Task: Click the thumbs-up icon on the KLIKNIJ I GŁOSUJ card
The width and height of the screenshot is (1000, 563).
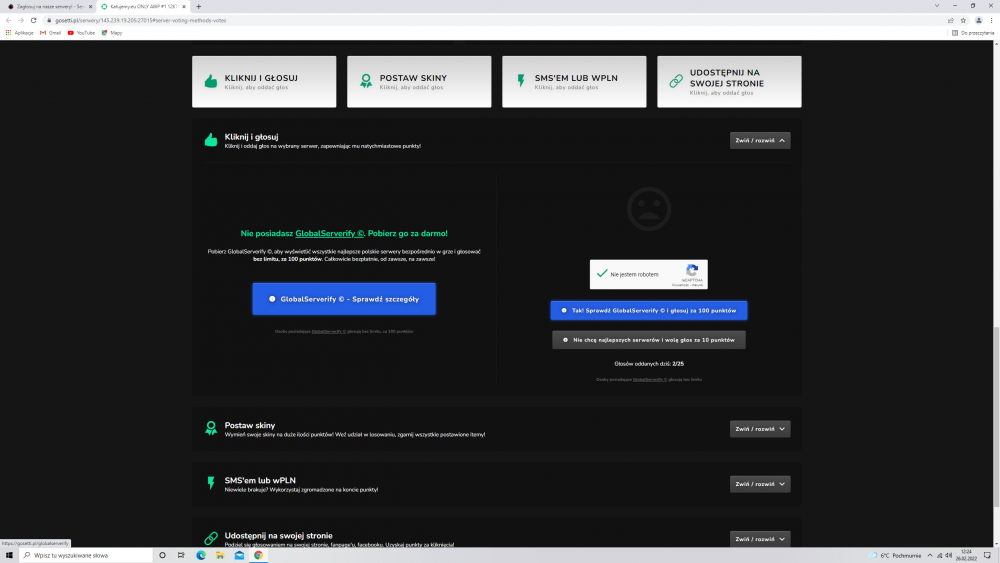Action: pos(210,81)
